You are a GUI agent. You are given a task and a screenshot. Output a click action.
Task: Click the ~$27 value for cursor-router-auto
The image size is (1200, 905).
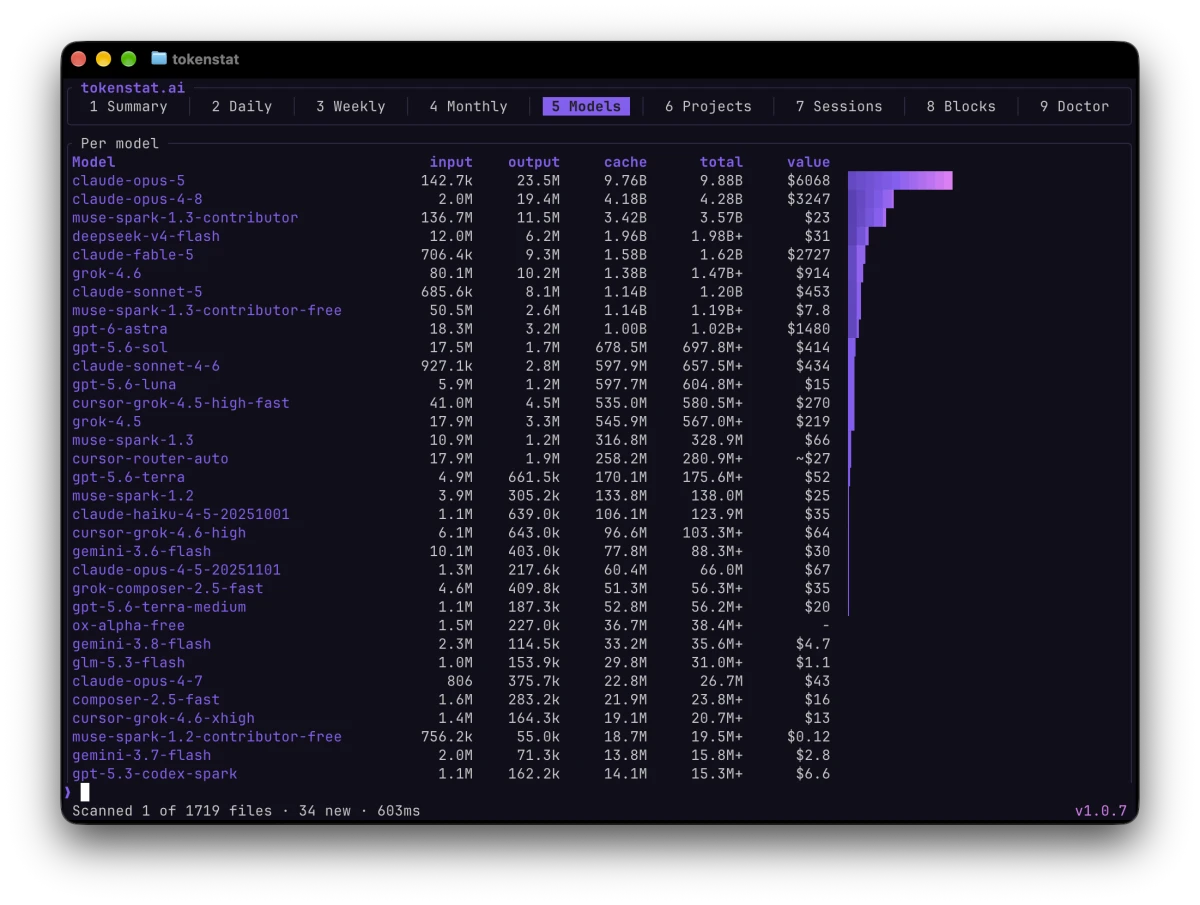pyautogui.click(x=813, y=458)
